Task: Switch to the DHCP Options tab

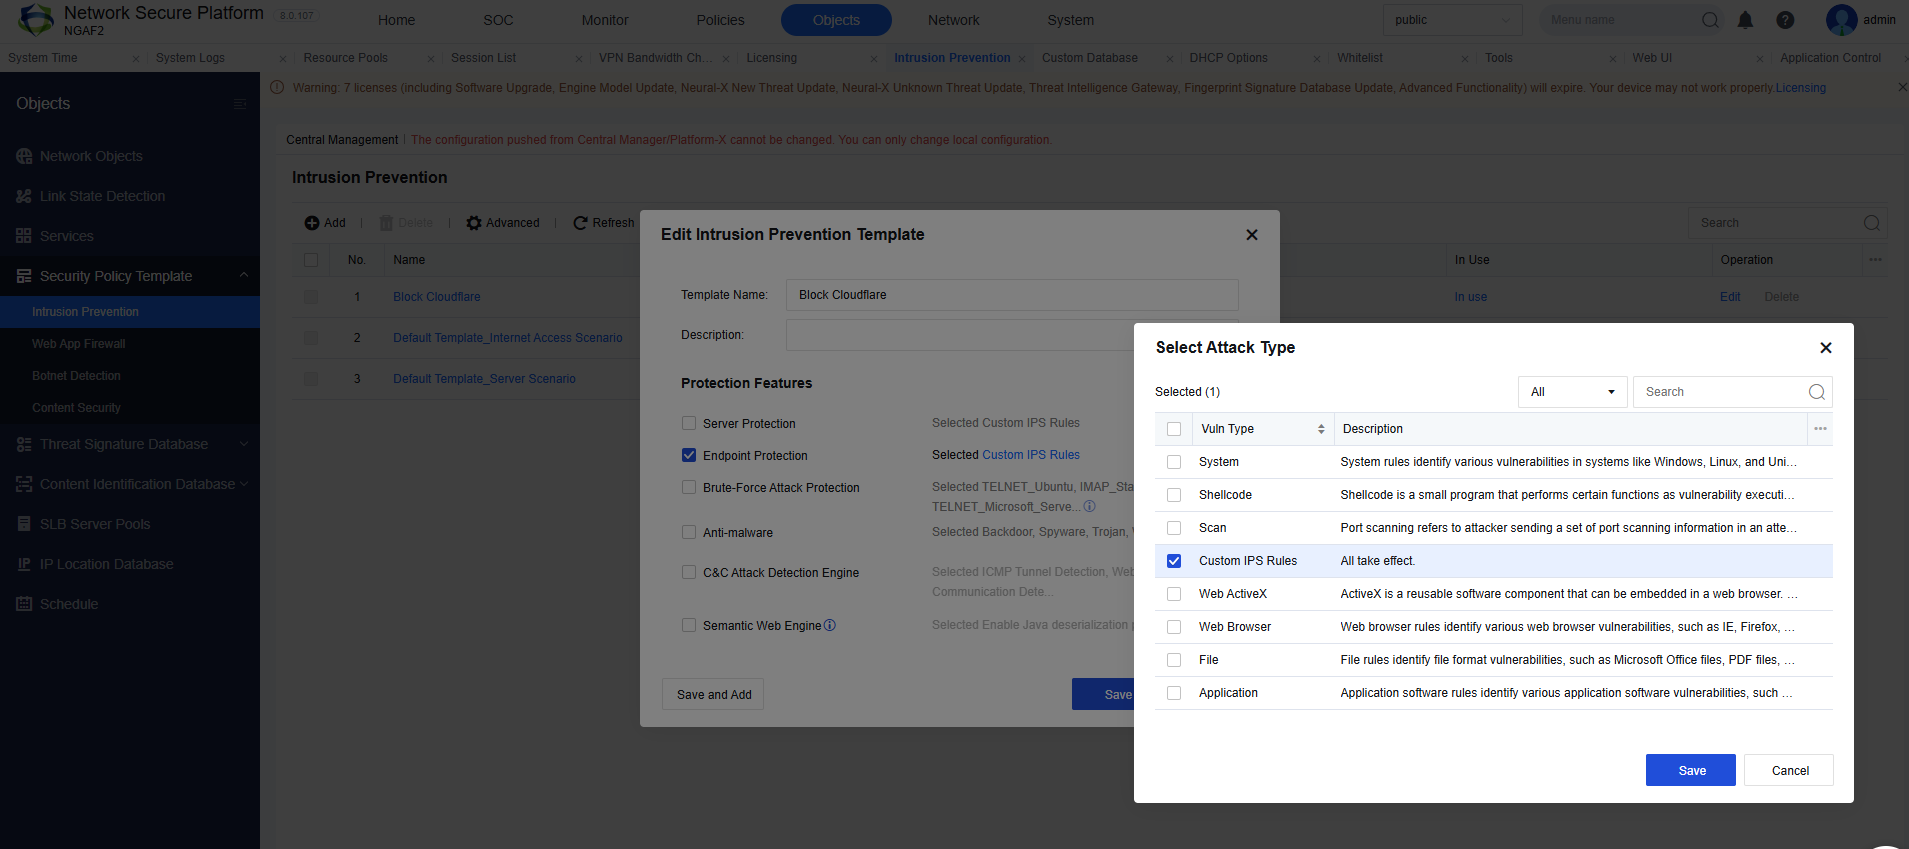Action: (1228, 58)
